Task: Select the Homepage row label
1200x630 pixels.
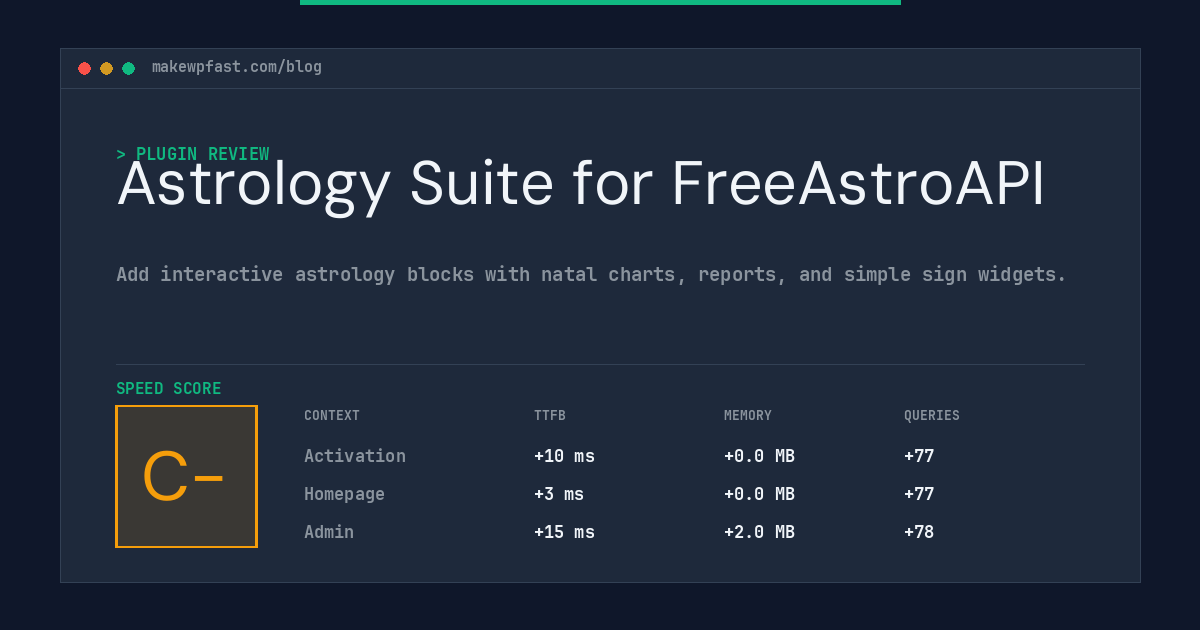Action: 344,494
